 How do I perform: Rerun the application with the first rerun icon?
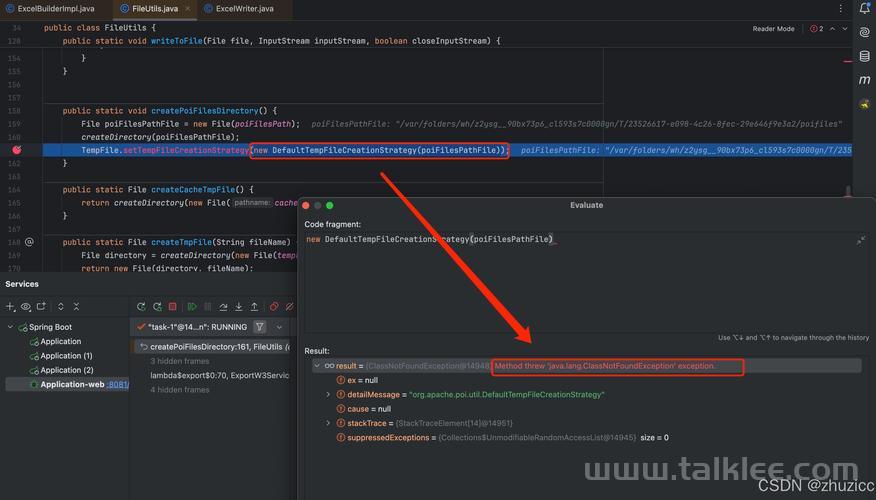tap(141, 306)
